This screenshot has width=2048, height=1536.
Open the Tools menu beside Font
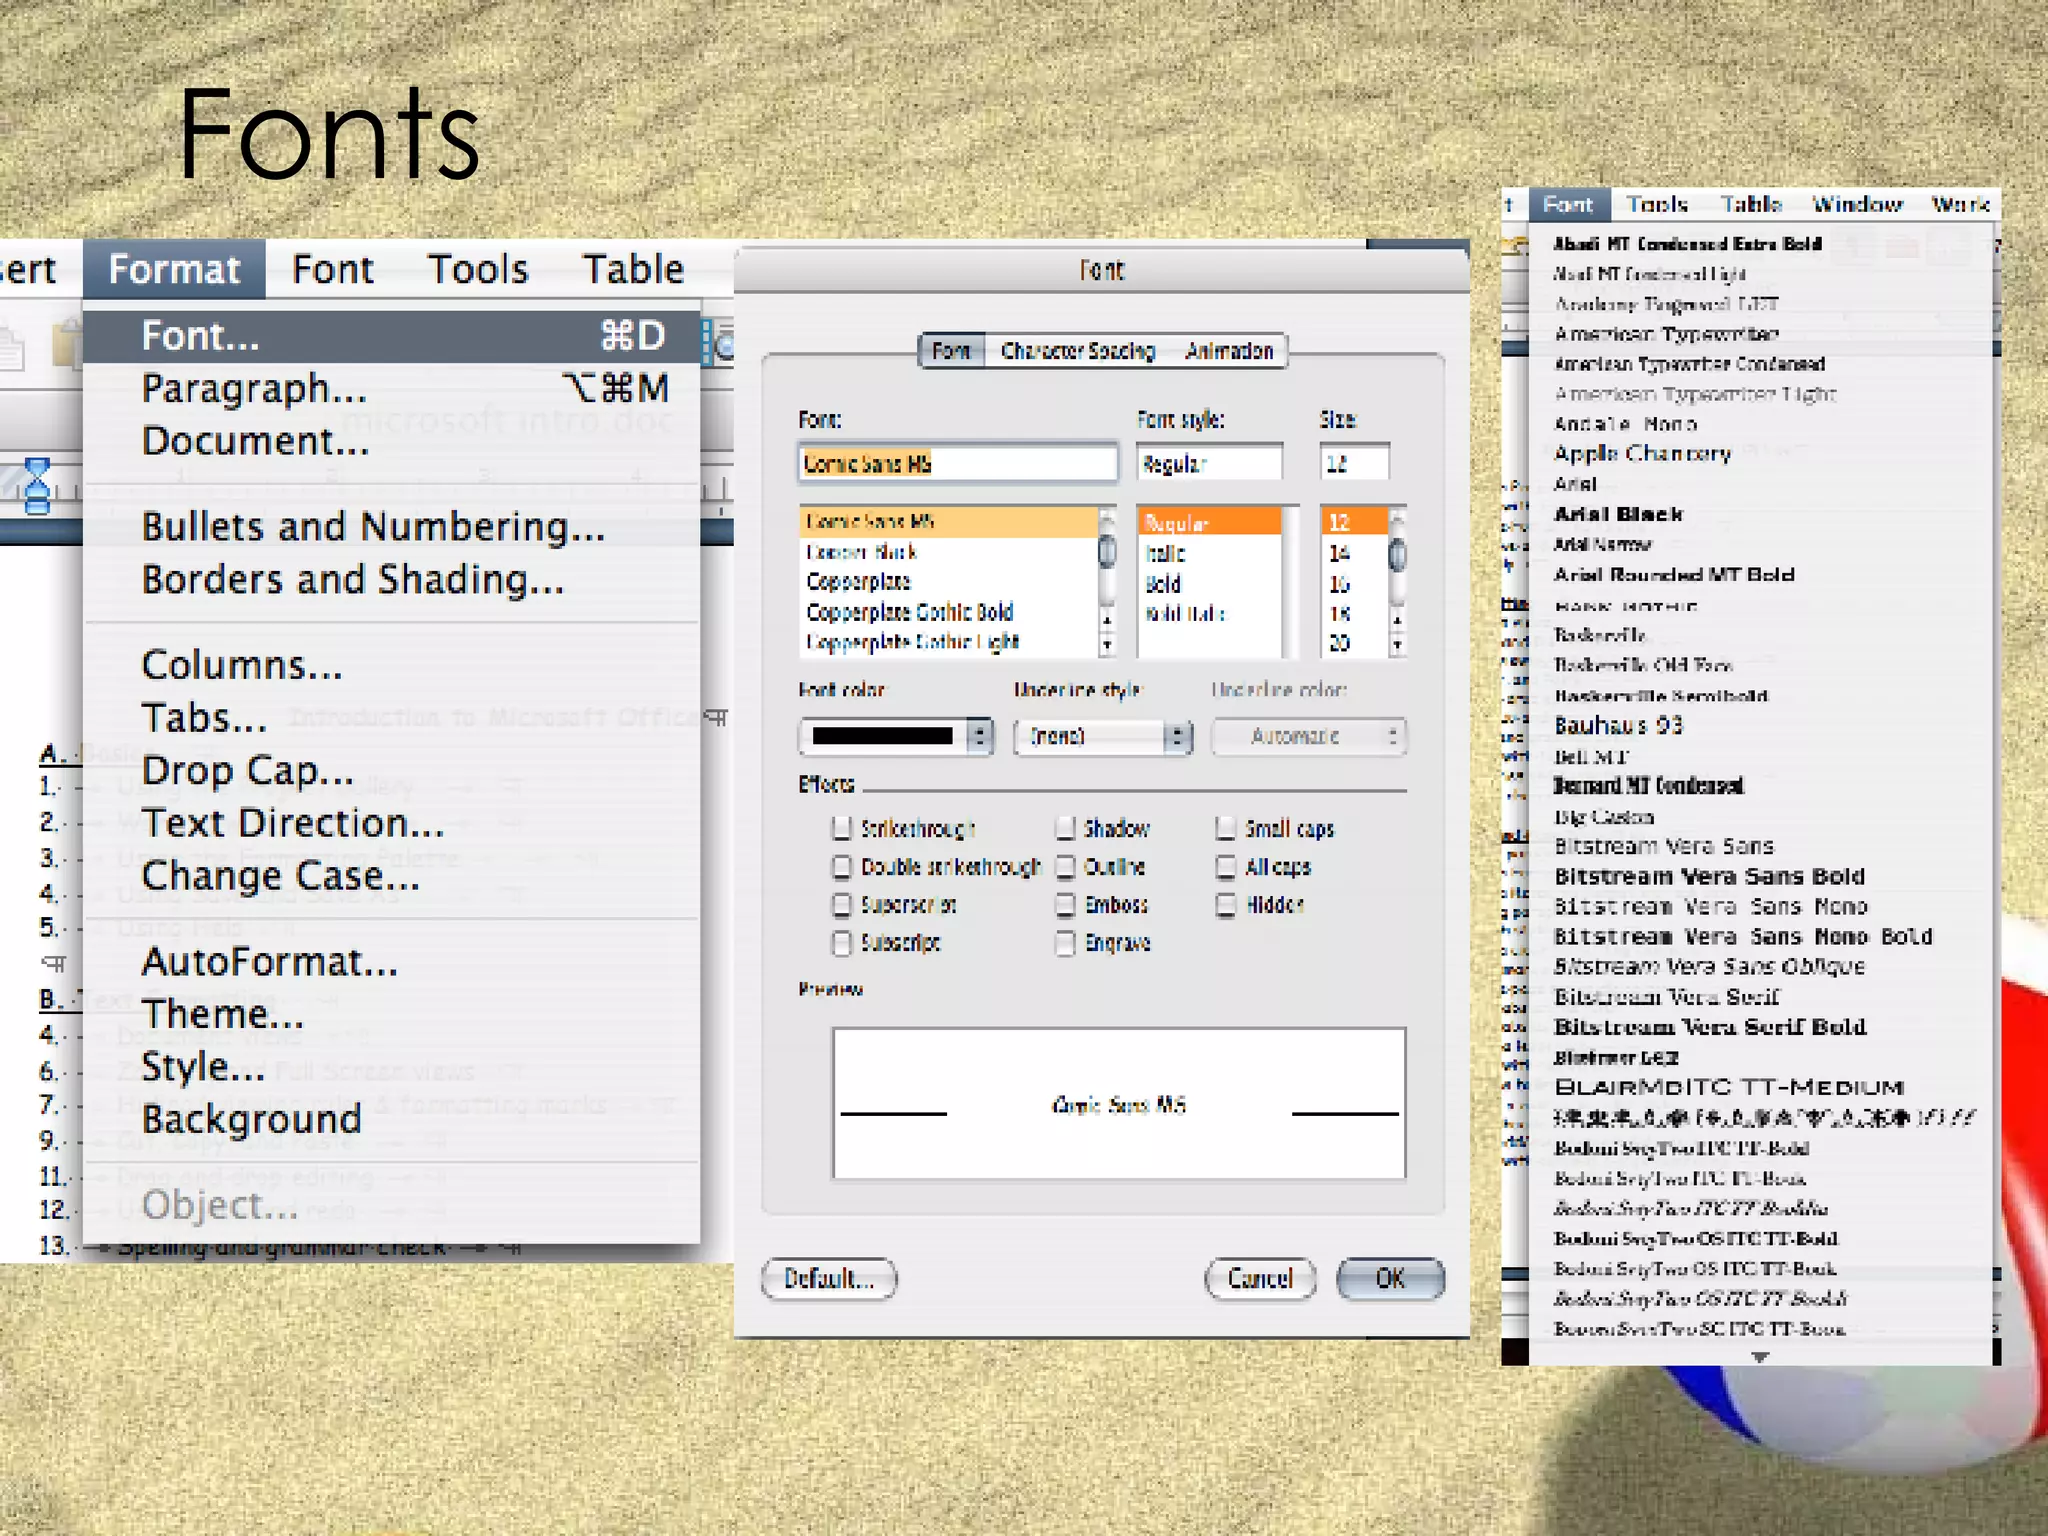click(478, 269)
